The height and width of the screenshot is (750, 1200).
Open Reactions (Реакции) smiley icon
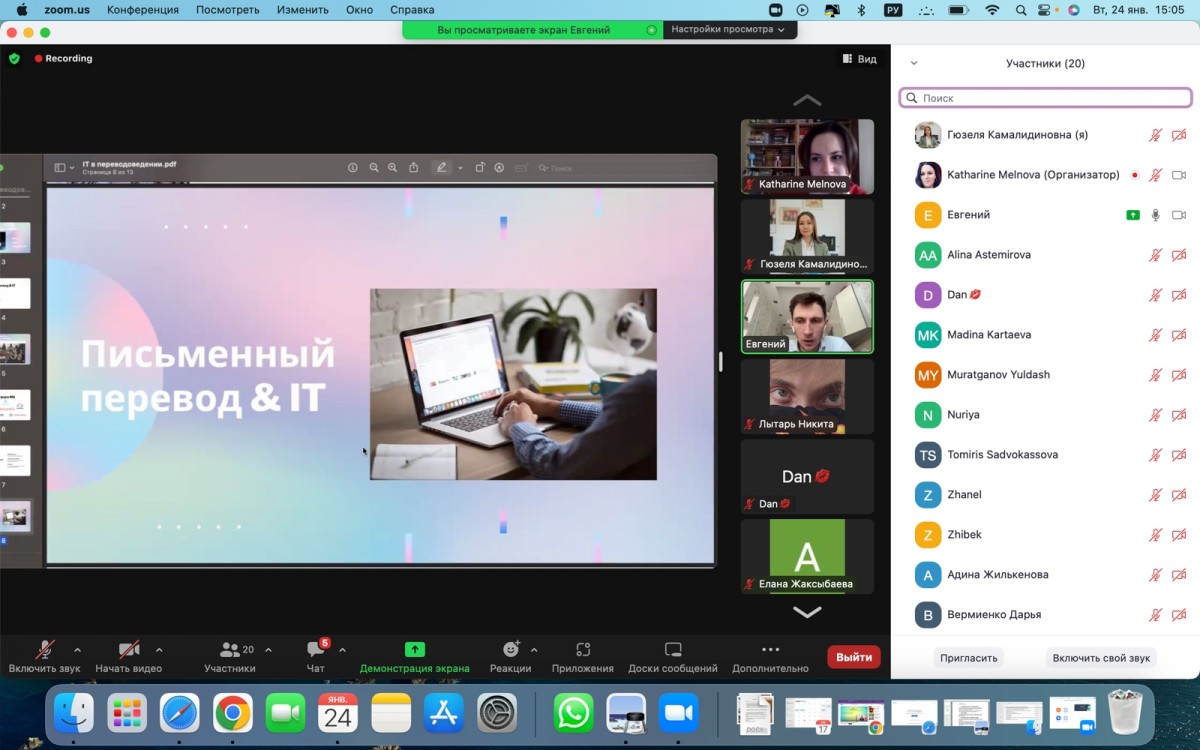tap(511, 650)
